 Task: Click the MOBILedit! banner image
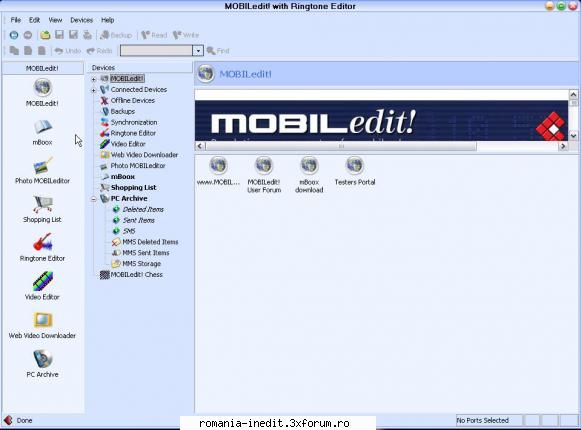point(381,120)
